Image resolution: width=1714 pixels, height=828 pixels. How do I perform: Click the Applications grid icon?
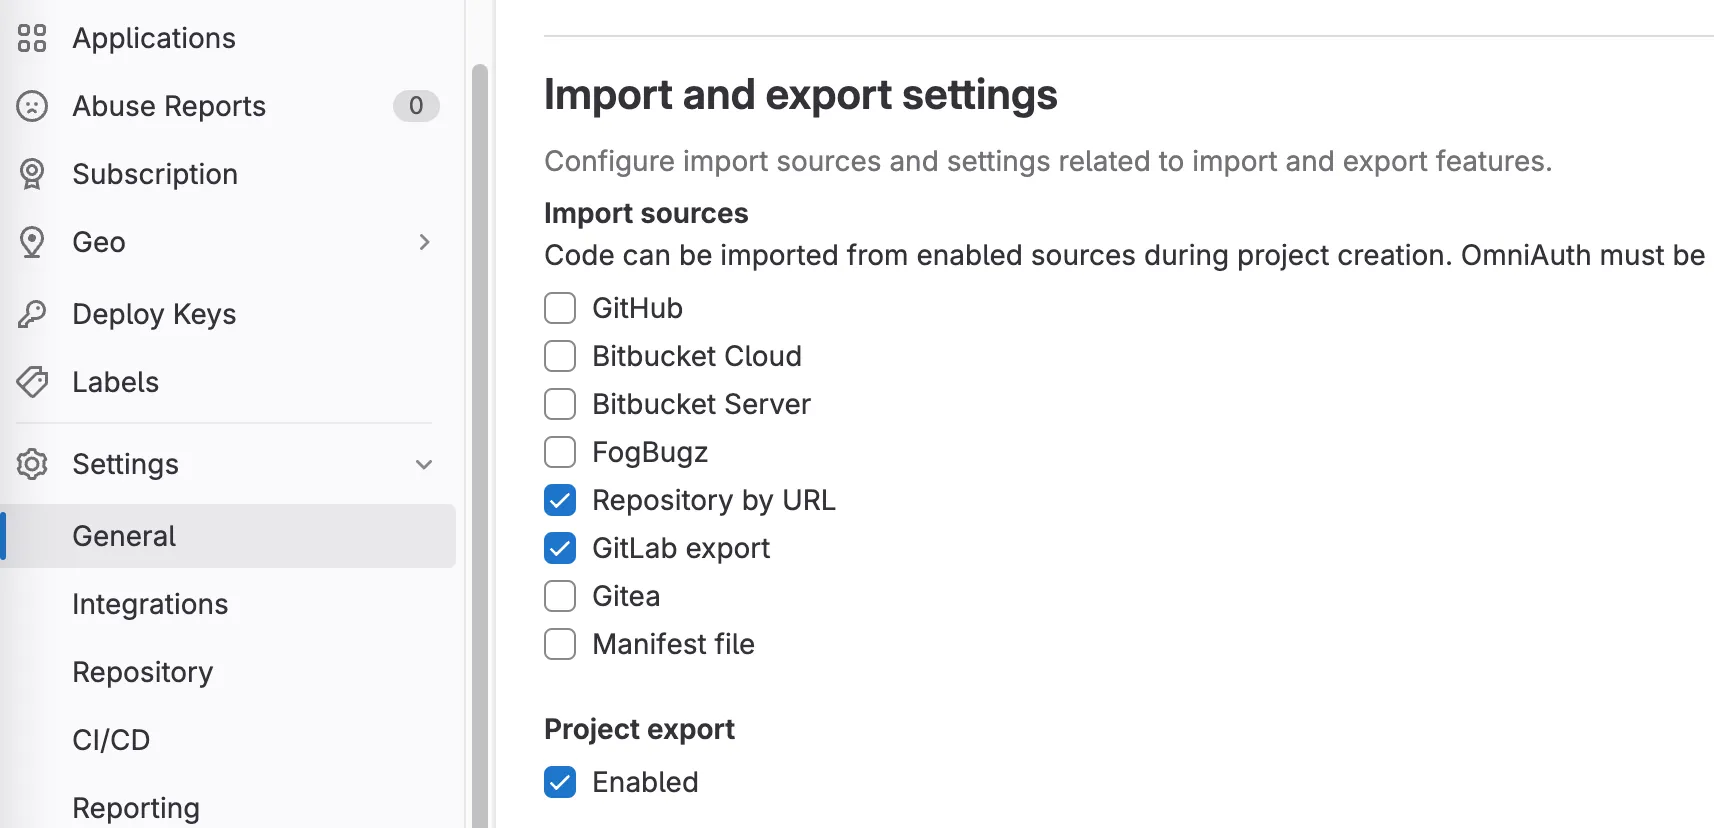[32, 38]
